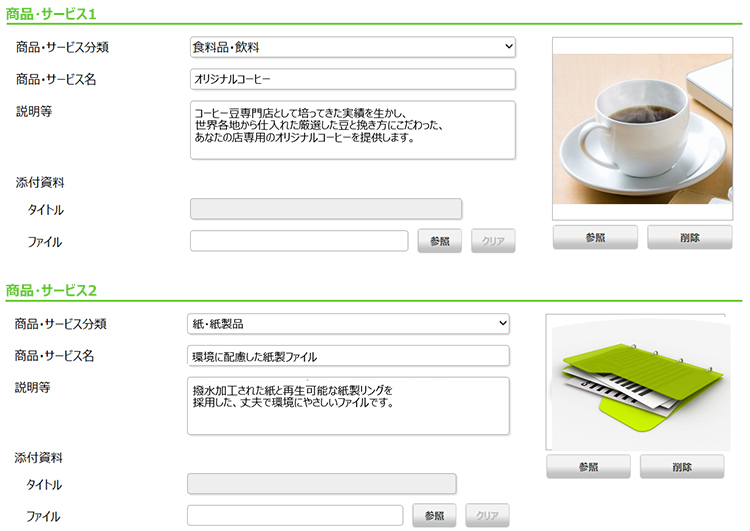Click the 参照 button below the coffee image
The width and height of the screenshot is (750, 531).
595,237
